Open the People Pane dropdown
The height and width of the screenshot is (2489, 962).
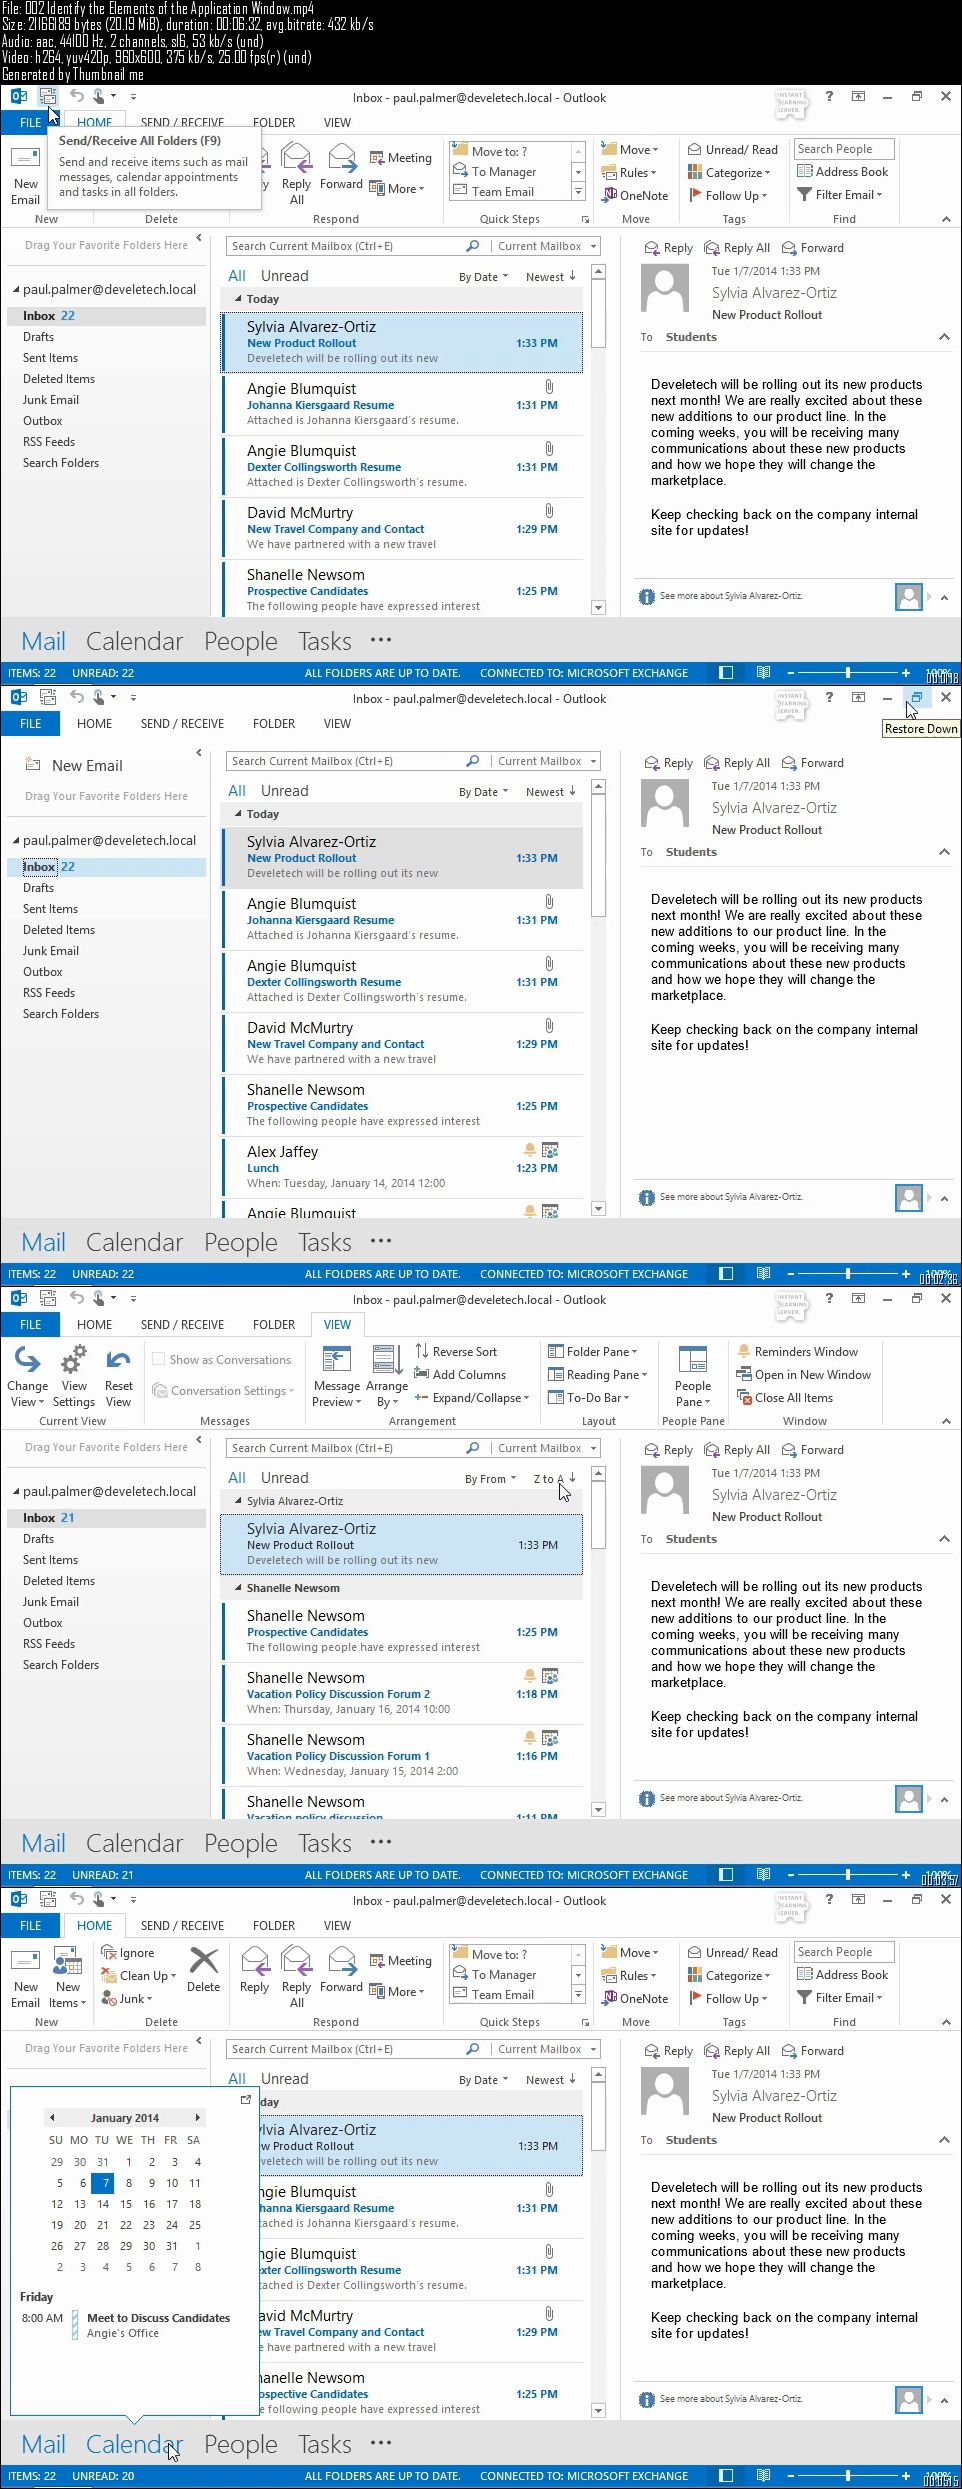pyautogui.click(x=693, y=1377)
